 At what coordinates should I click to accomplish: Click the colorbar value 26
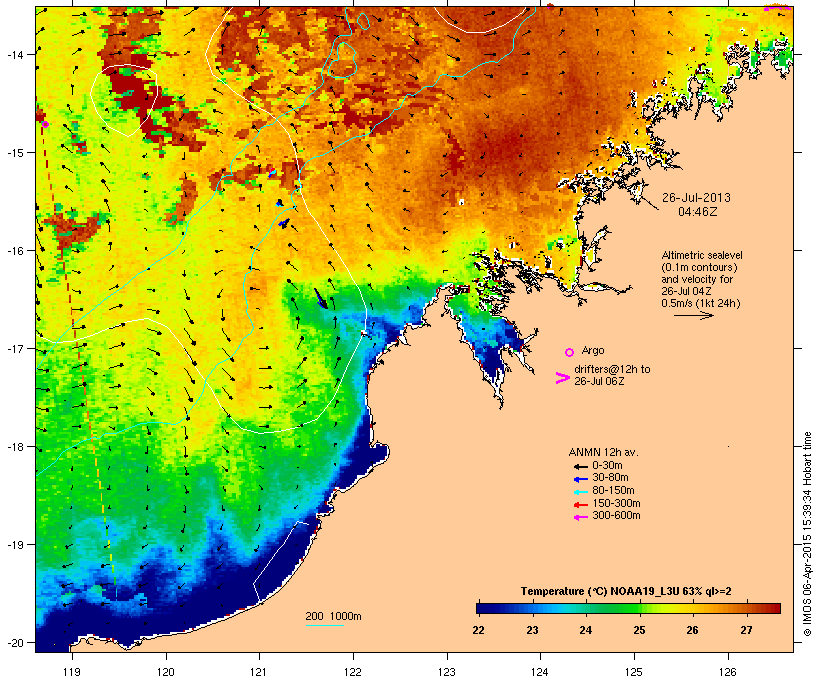(692, 630)
